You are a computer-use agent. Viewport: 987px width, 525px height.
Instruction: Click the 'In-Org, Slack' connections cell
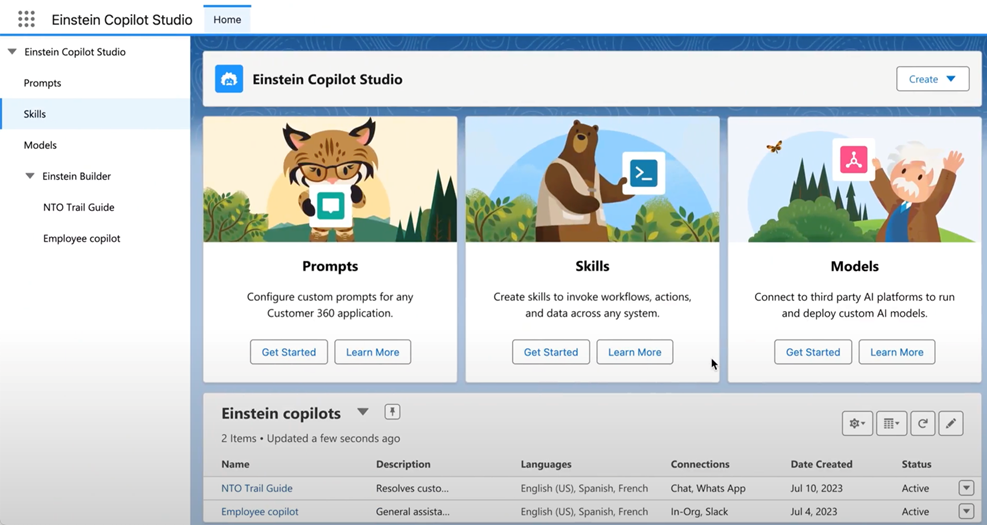click(x=699, y=512)
